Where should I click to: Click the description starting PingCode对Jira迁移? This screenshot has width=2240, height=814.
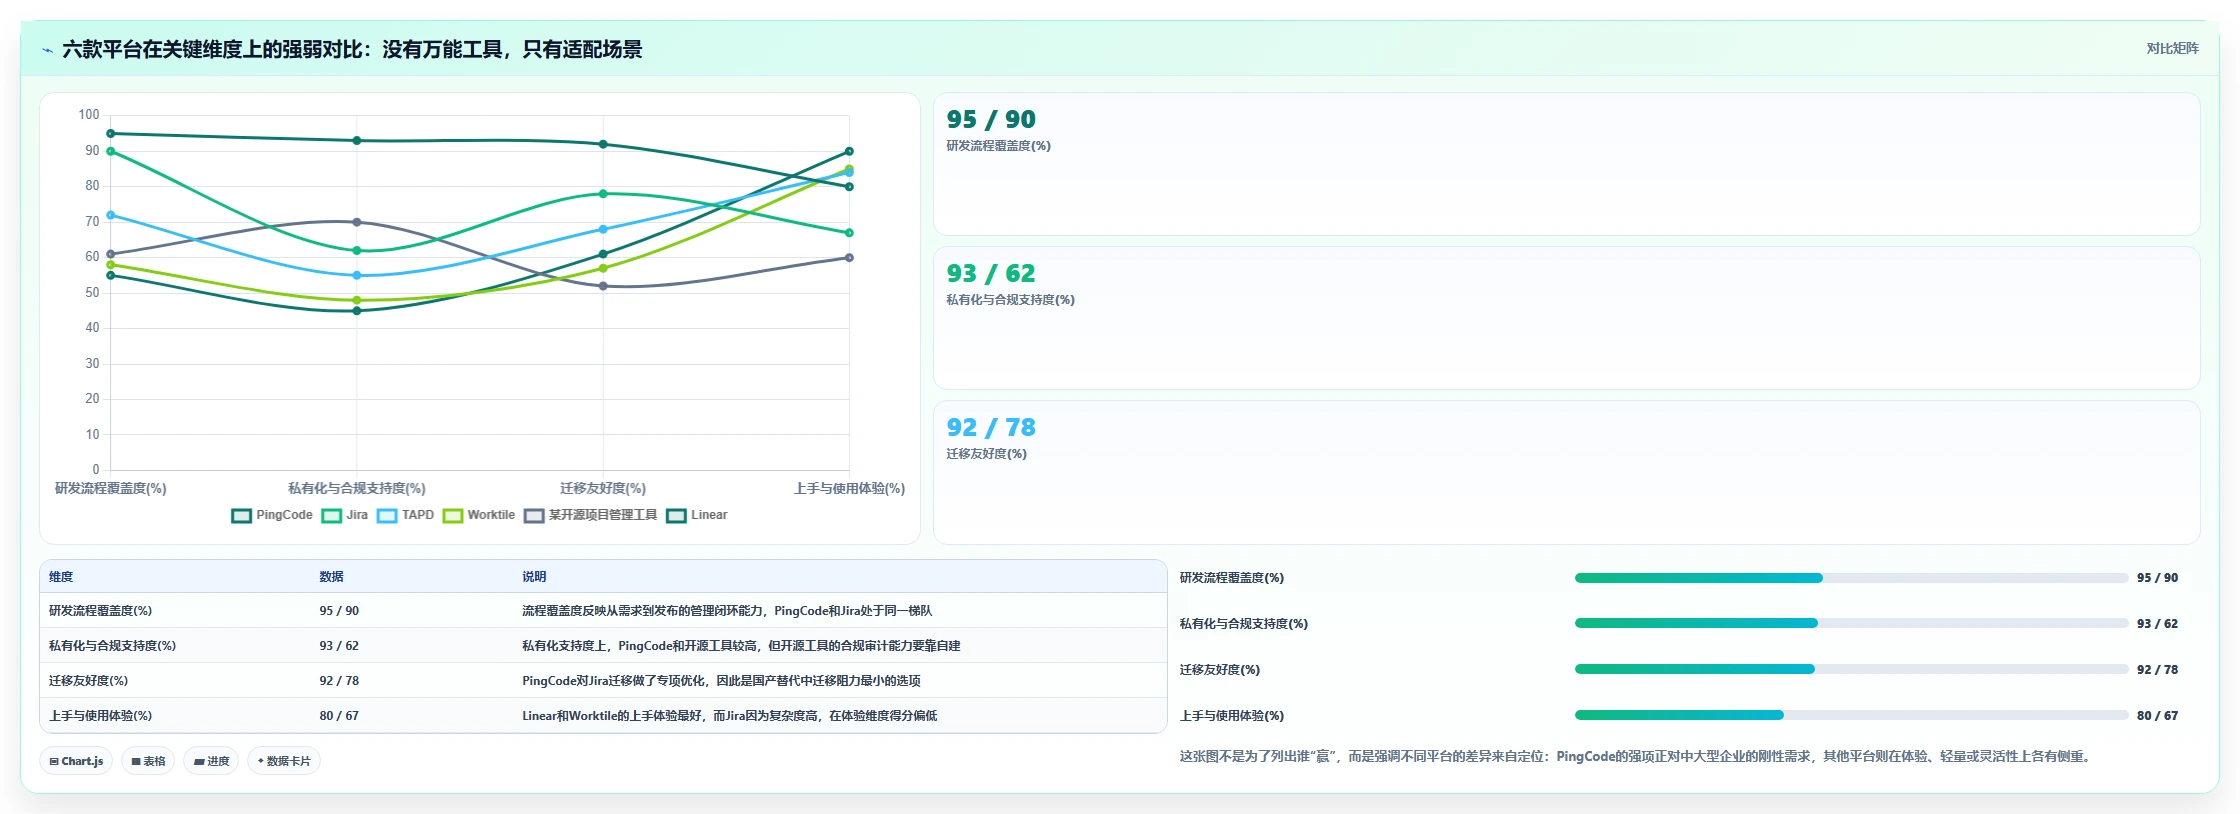(721, 681)
